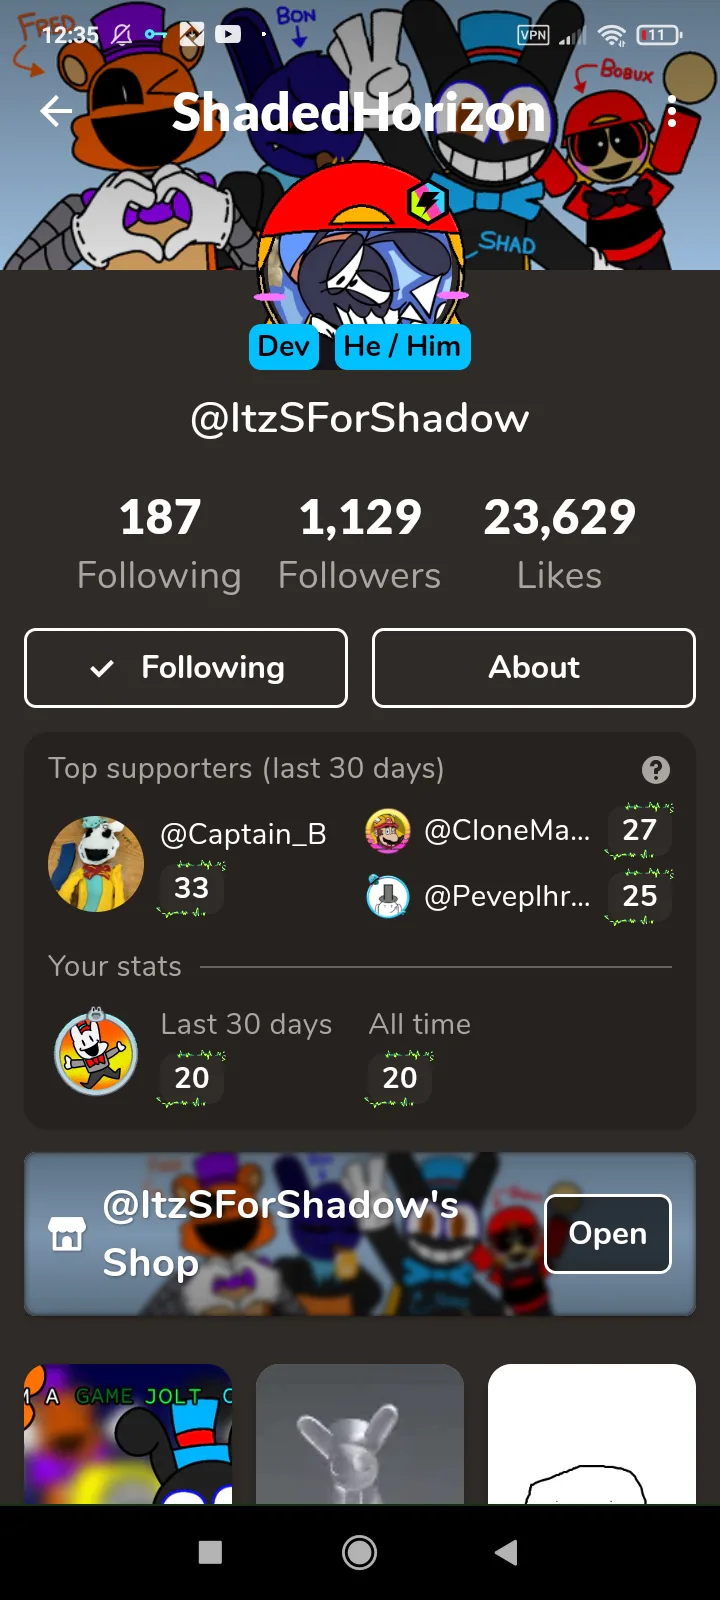Tap @PevepIhr... supporter avatar

click(388, 897)
